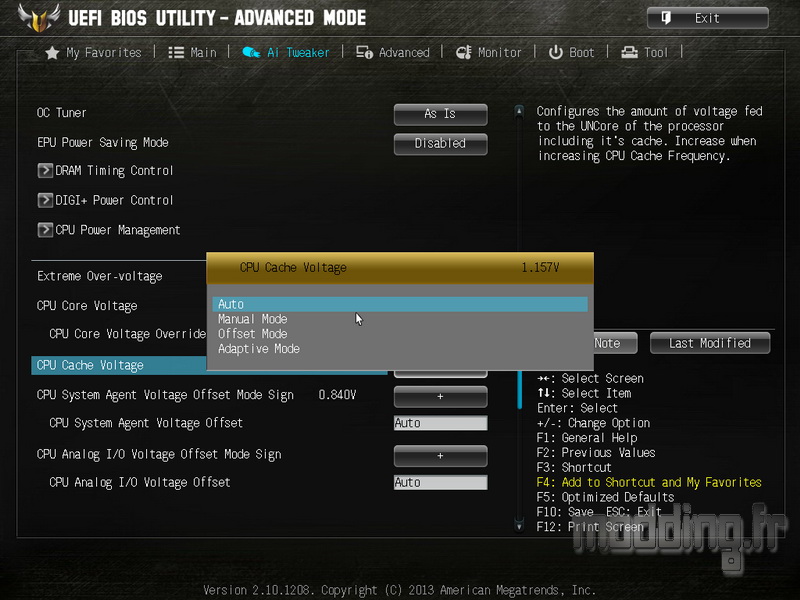Click the Advanced tab icon
Image resolution: width=800 pixels, height=600 pixels.
pyautogui.click(x=364, y=53)
